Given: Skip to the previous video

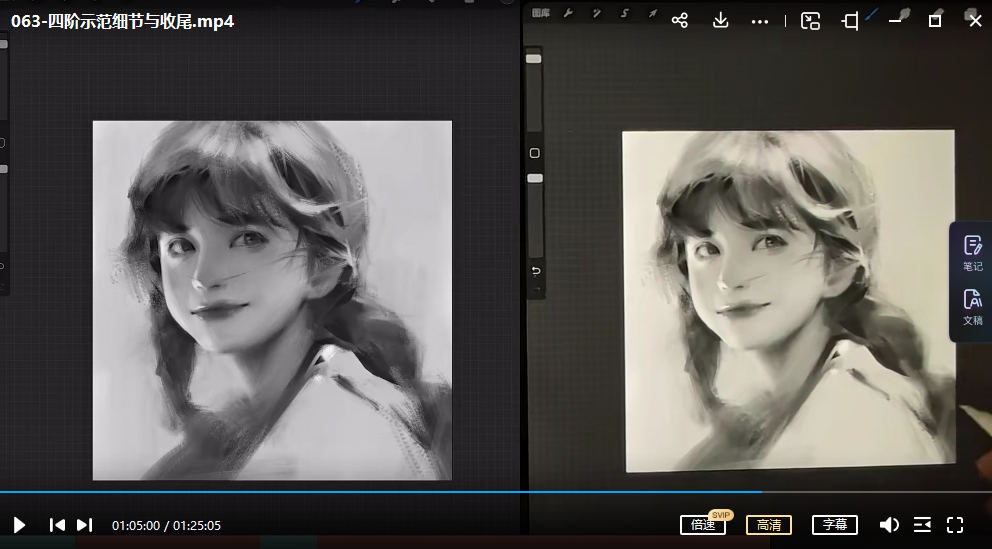Looking at the screenshot, I should coord(57,525).
